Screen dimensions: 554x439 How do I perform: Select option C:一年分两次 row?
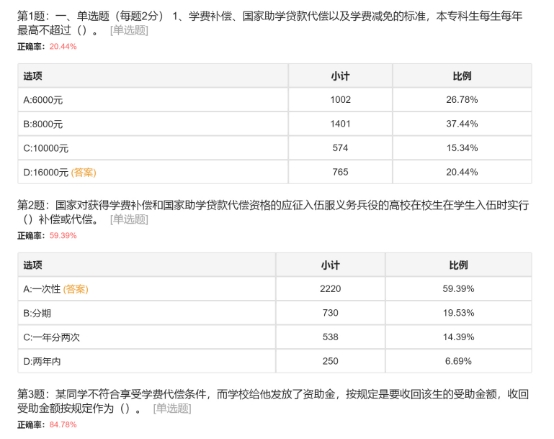point(275,337)
